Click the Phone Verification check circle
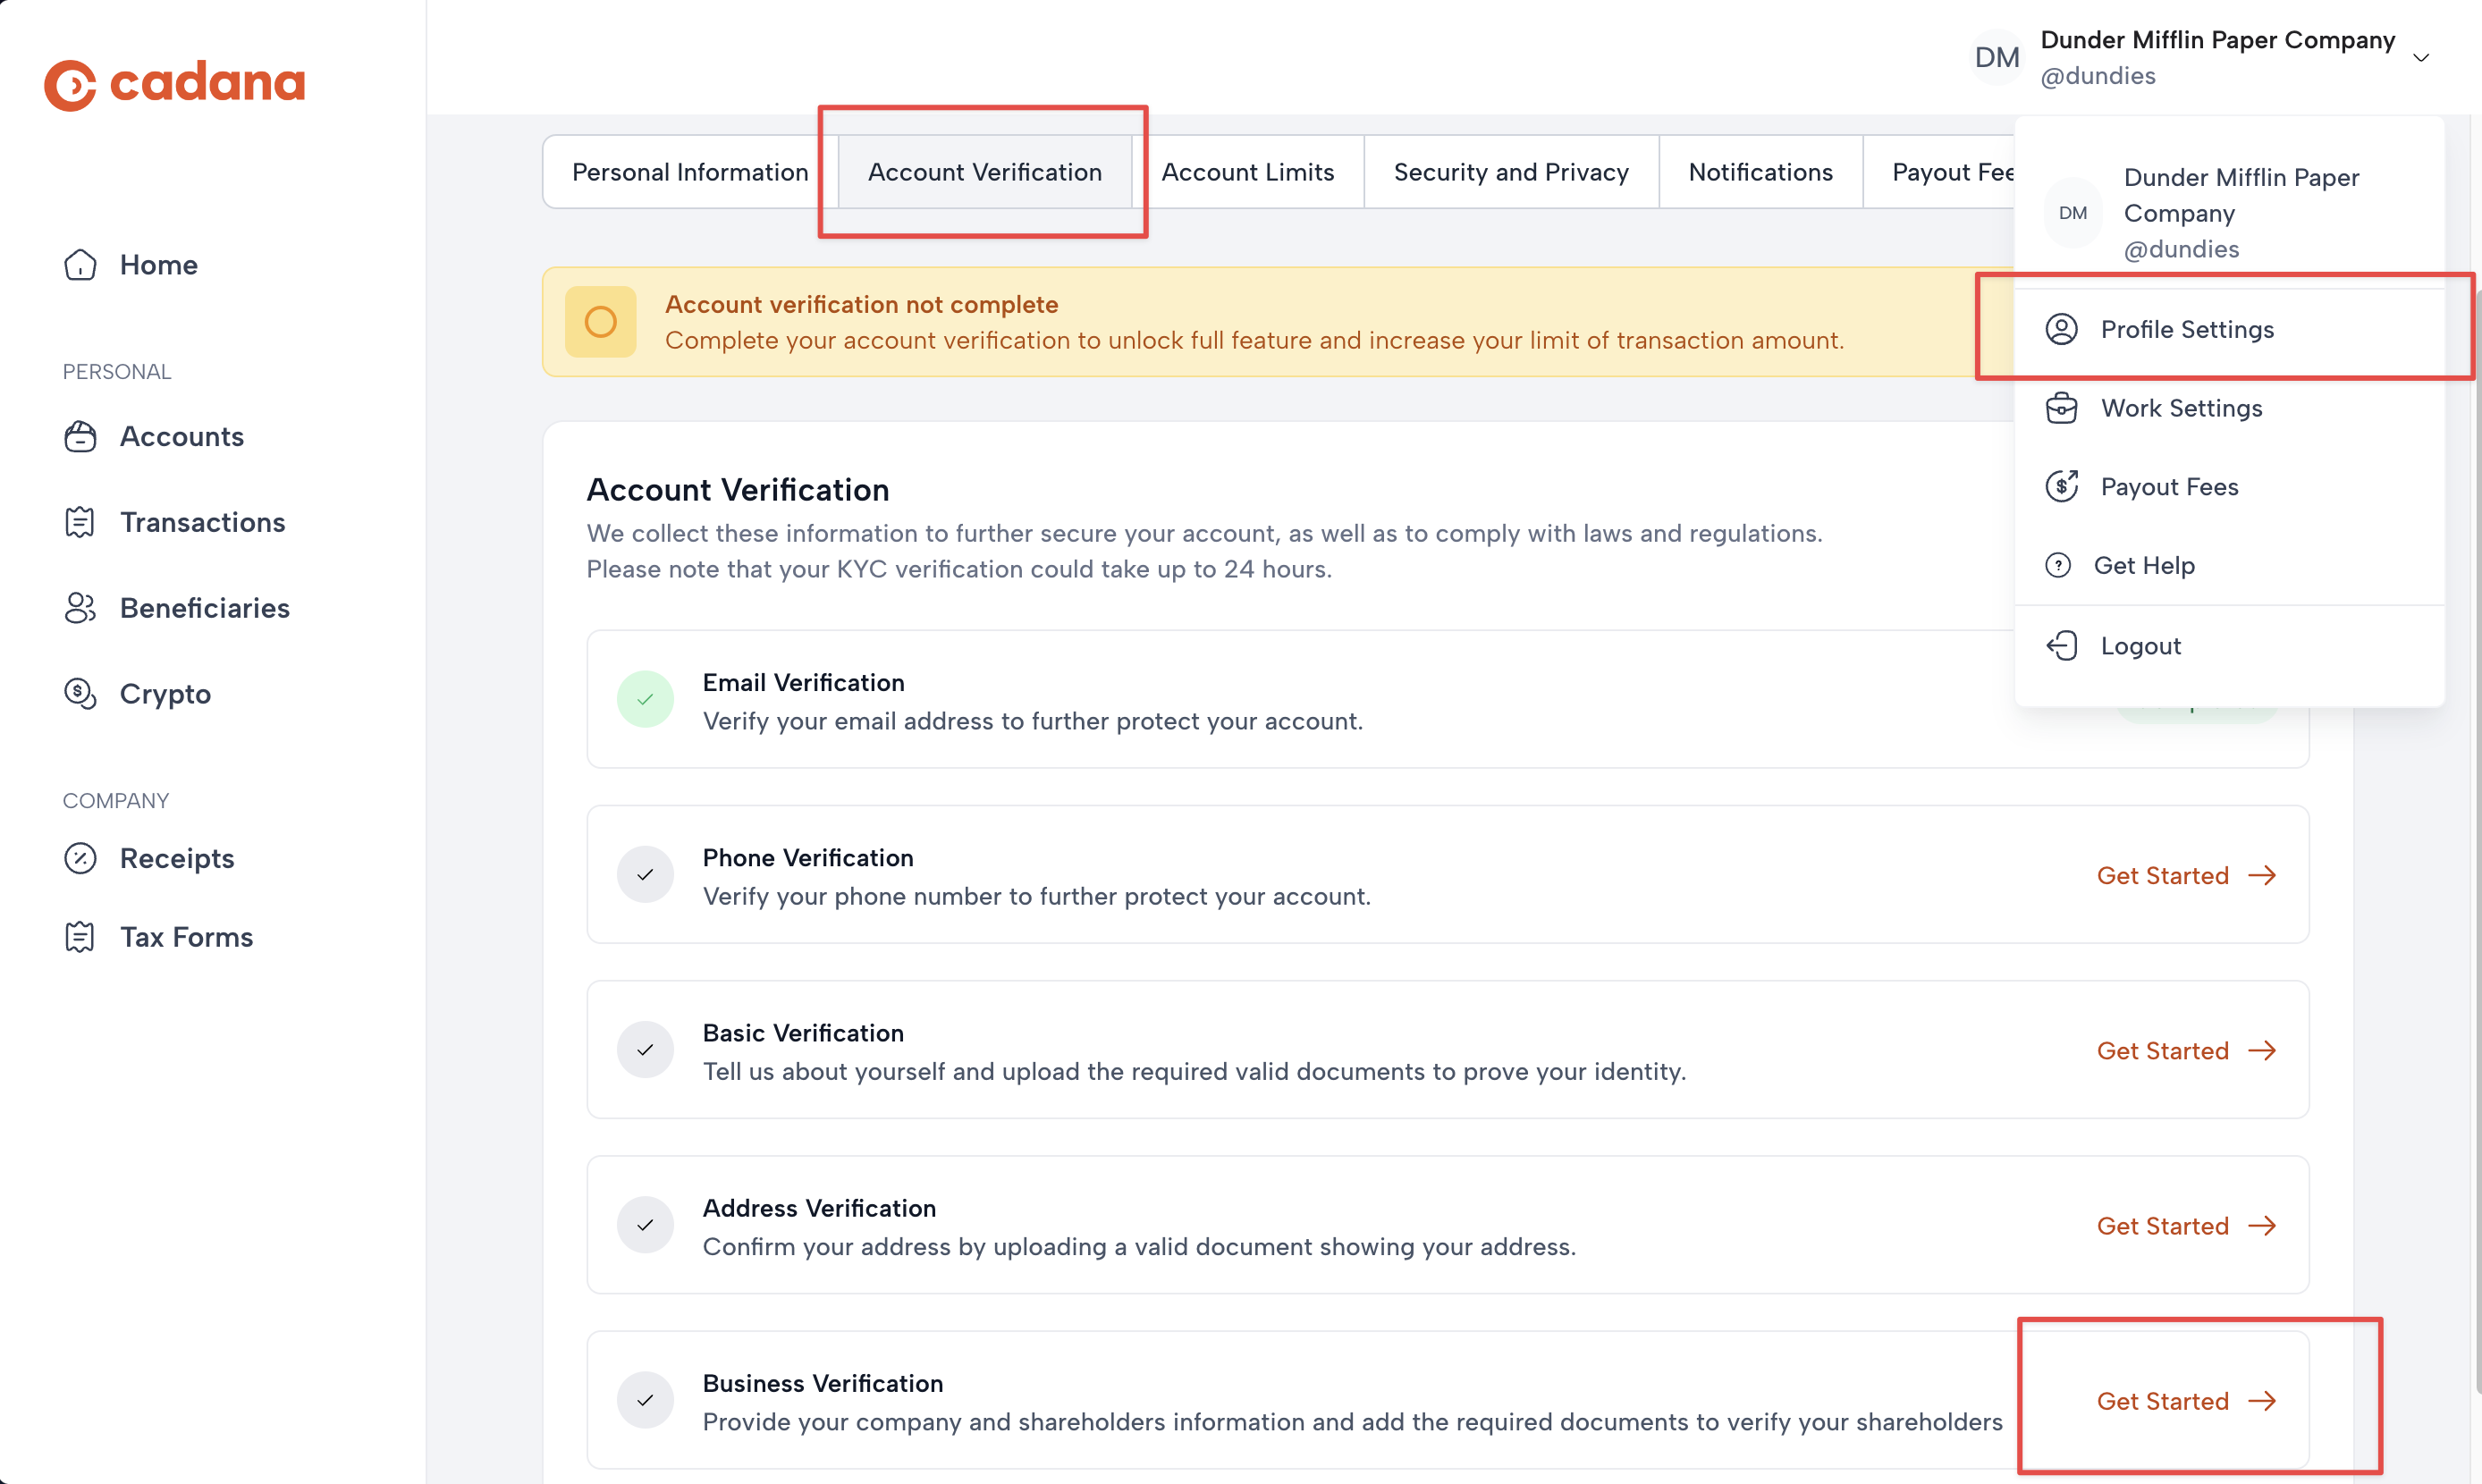 (645, 875)
